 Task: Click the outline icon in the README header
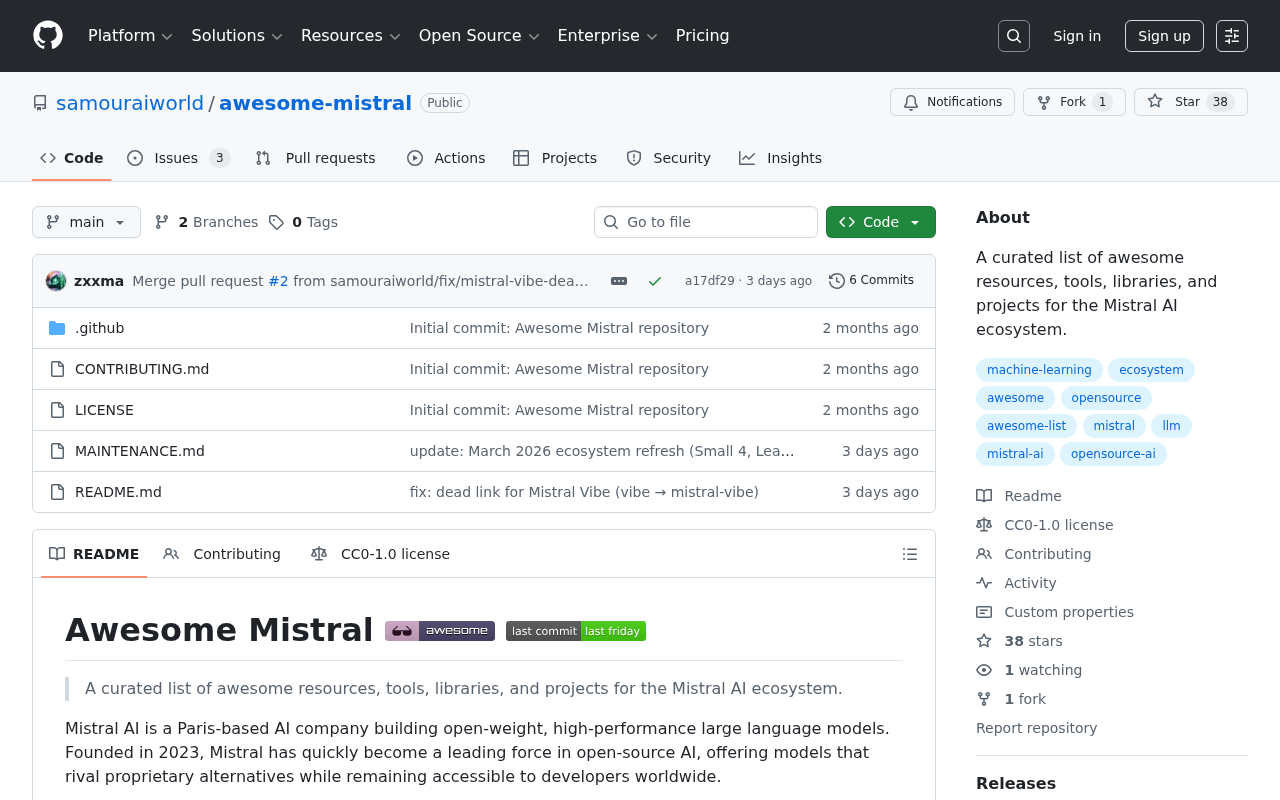point(909,553)
